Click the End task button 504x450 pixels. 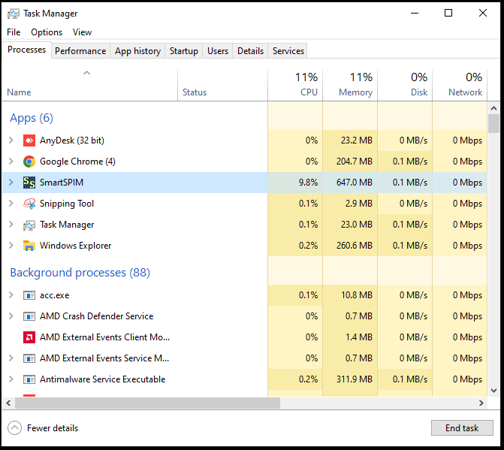[x=462, y=428]
